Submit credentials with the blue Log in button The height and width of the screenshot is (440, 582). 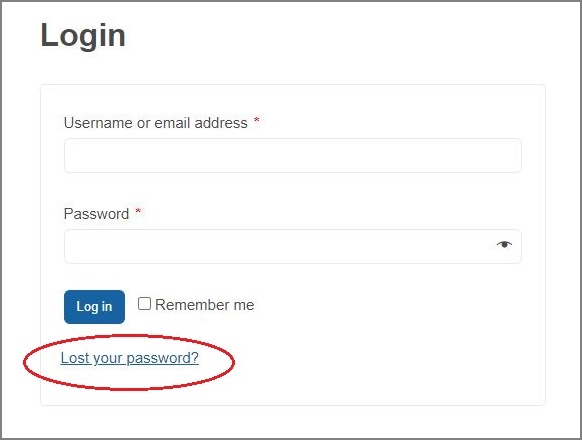click(x=94, y=307)
